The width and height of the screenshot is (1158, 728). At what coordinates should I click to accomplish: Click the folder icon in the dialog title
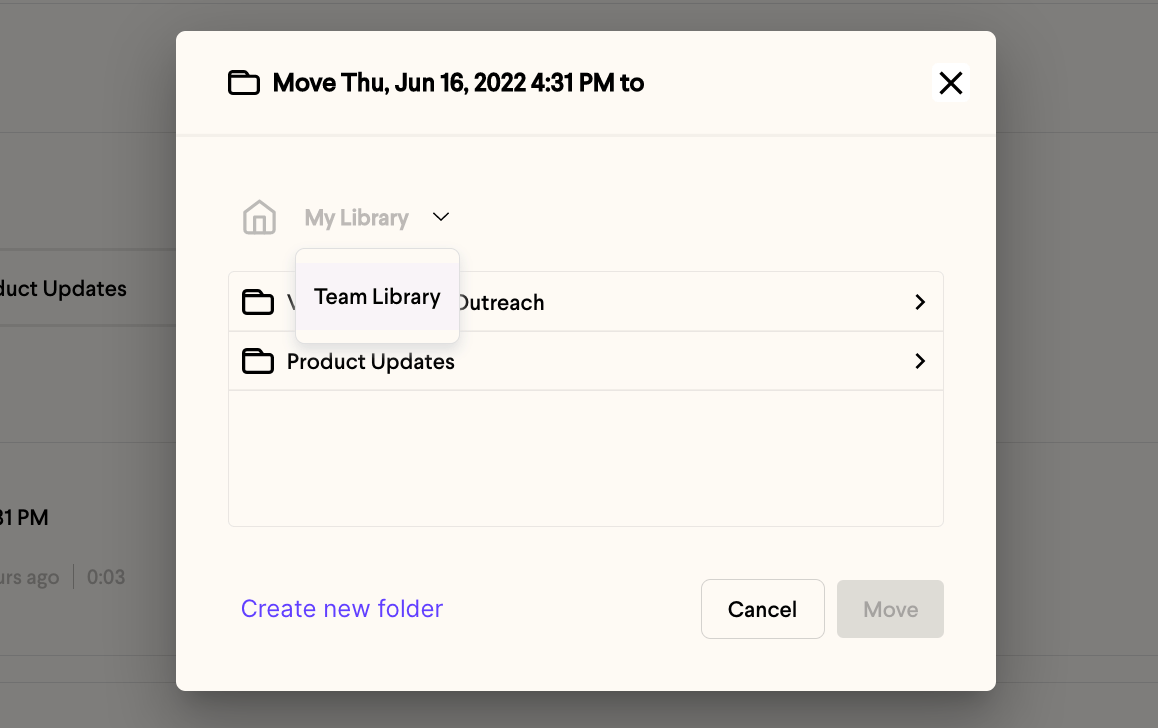[244, 83]
